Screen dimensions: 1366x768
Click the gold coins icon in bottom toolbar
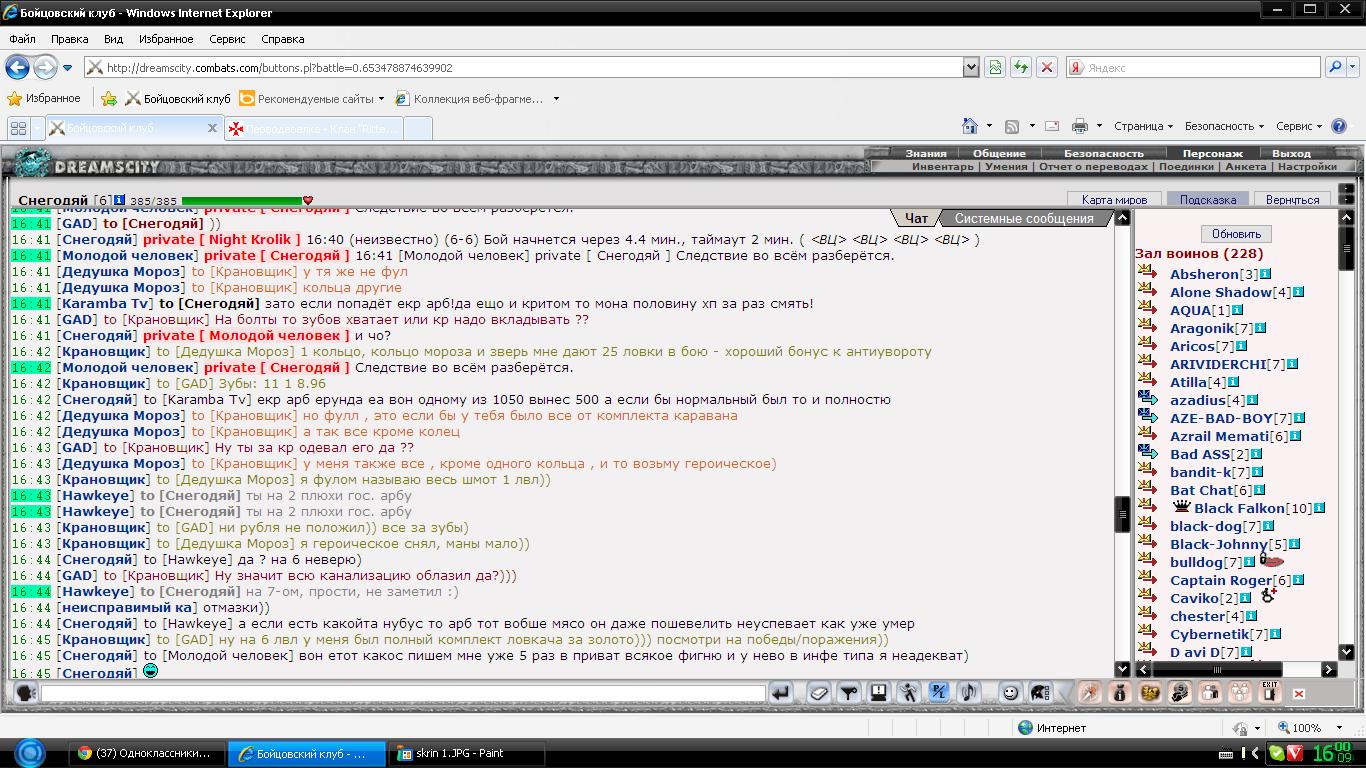tap(1150, 692)
